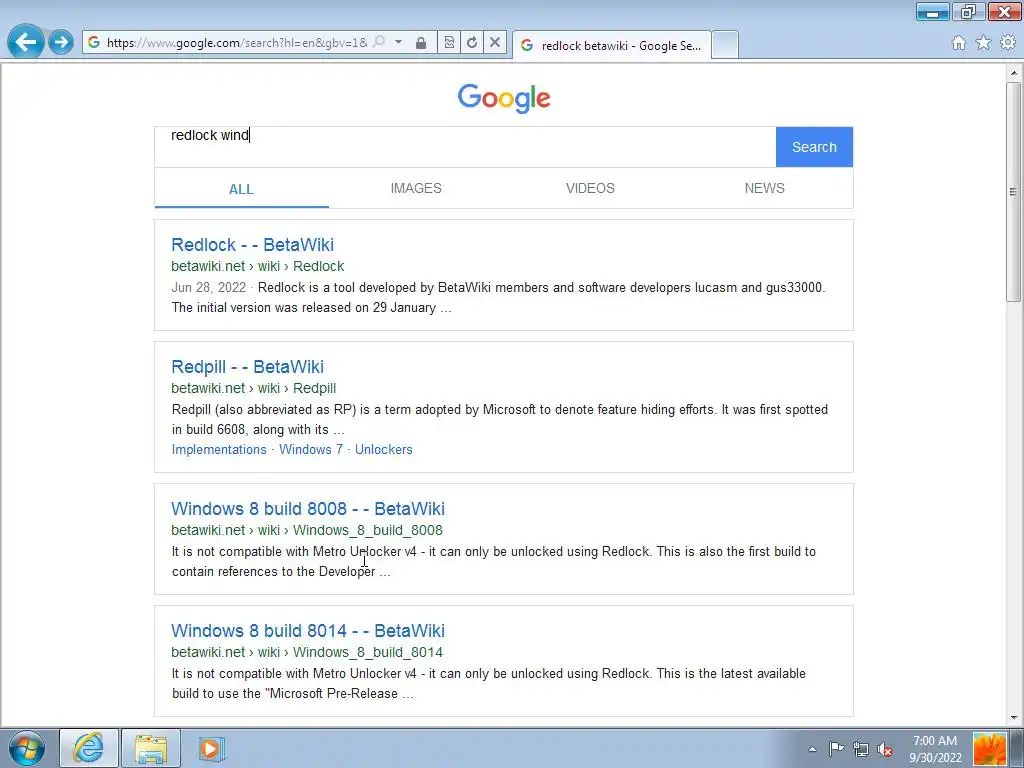The width and height of the screenshot is (1024, 768).
Task: Click the 'betawiki.net › wiki › Redpill' URL text
Action: (254, 389)
